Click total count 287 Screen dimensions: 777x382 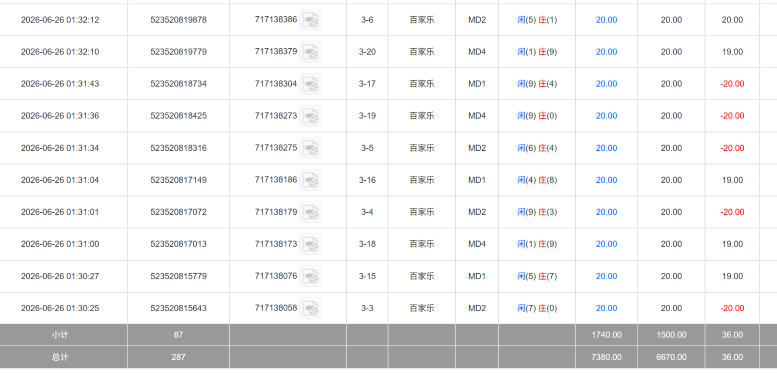(178, 357)
